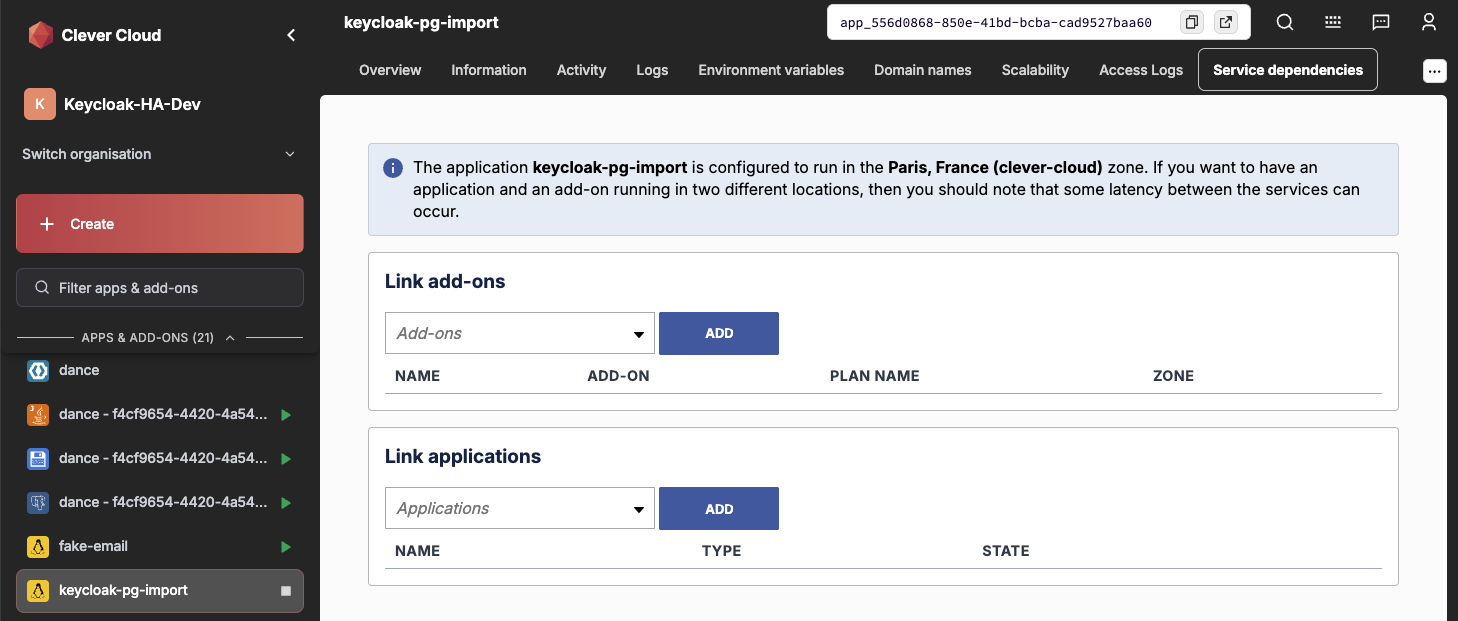Open the Logs tab
The height and width of the screenshot is (621, 1458).
point(652,70)
